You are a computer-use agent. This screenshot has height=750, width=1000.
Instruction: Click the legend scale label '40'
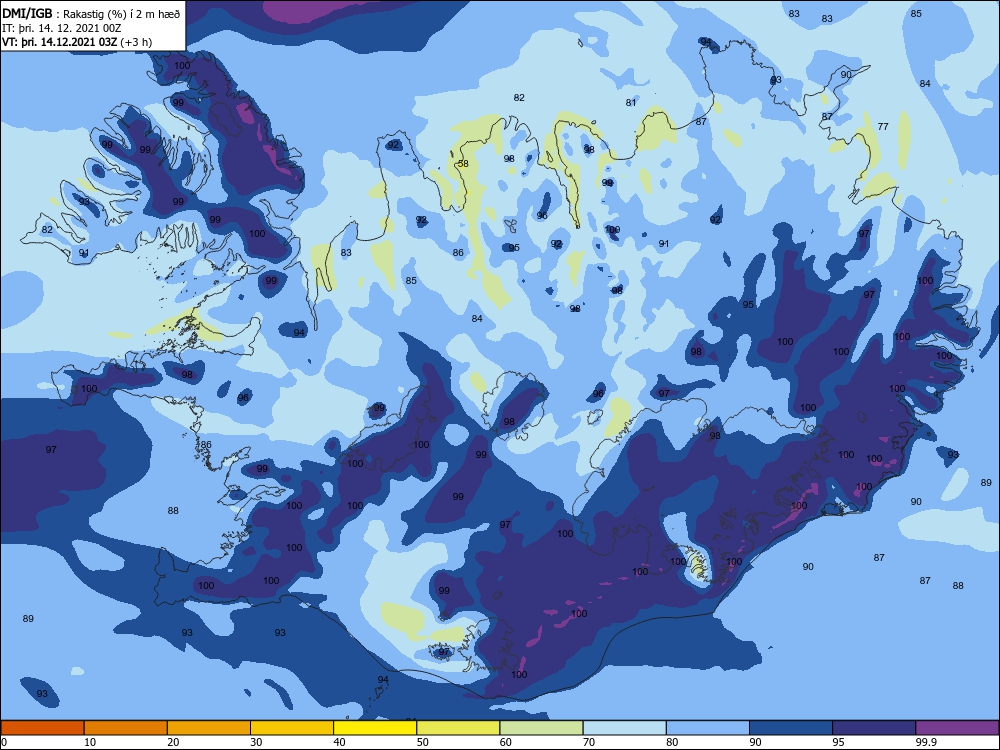(x=339, y=742)
